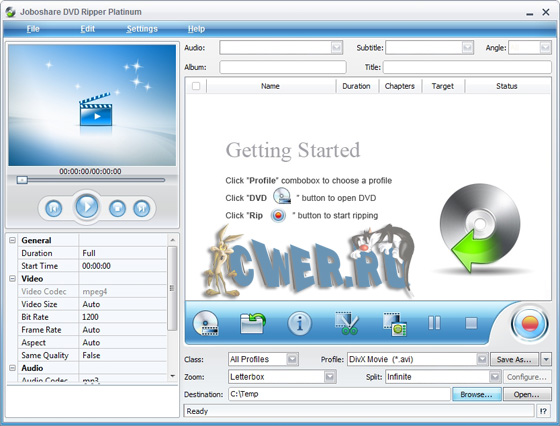Collapse the Video properties group
Viewport: 560px width, 426px height.
tap(12, 279)
